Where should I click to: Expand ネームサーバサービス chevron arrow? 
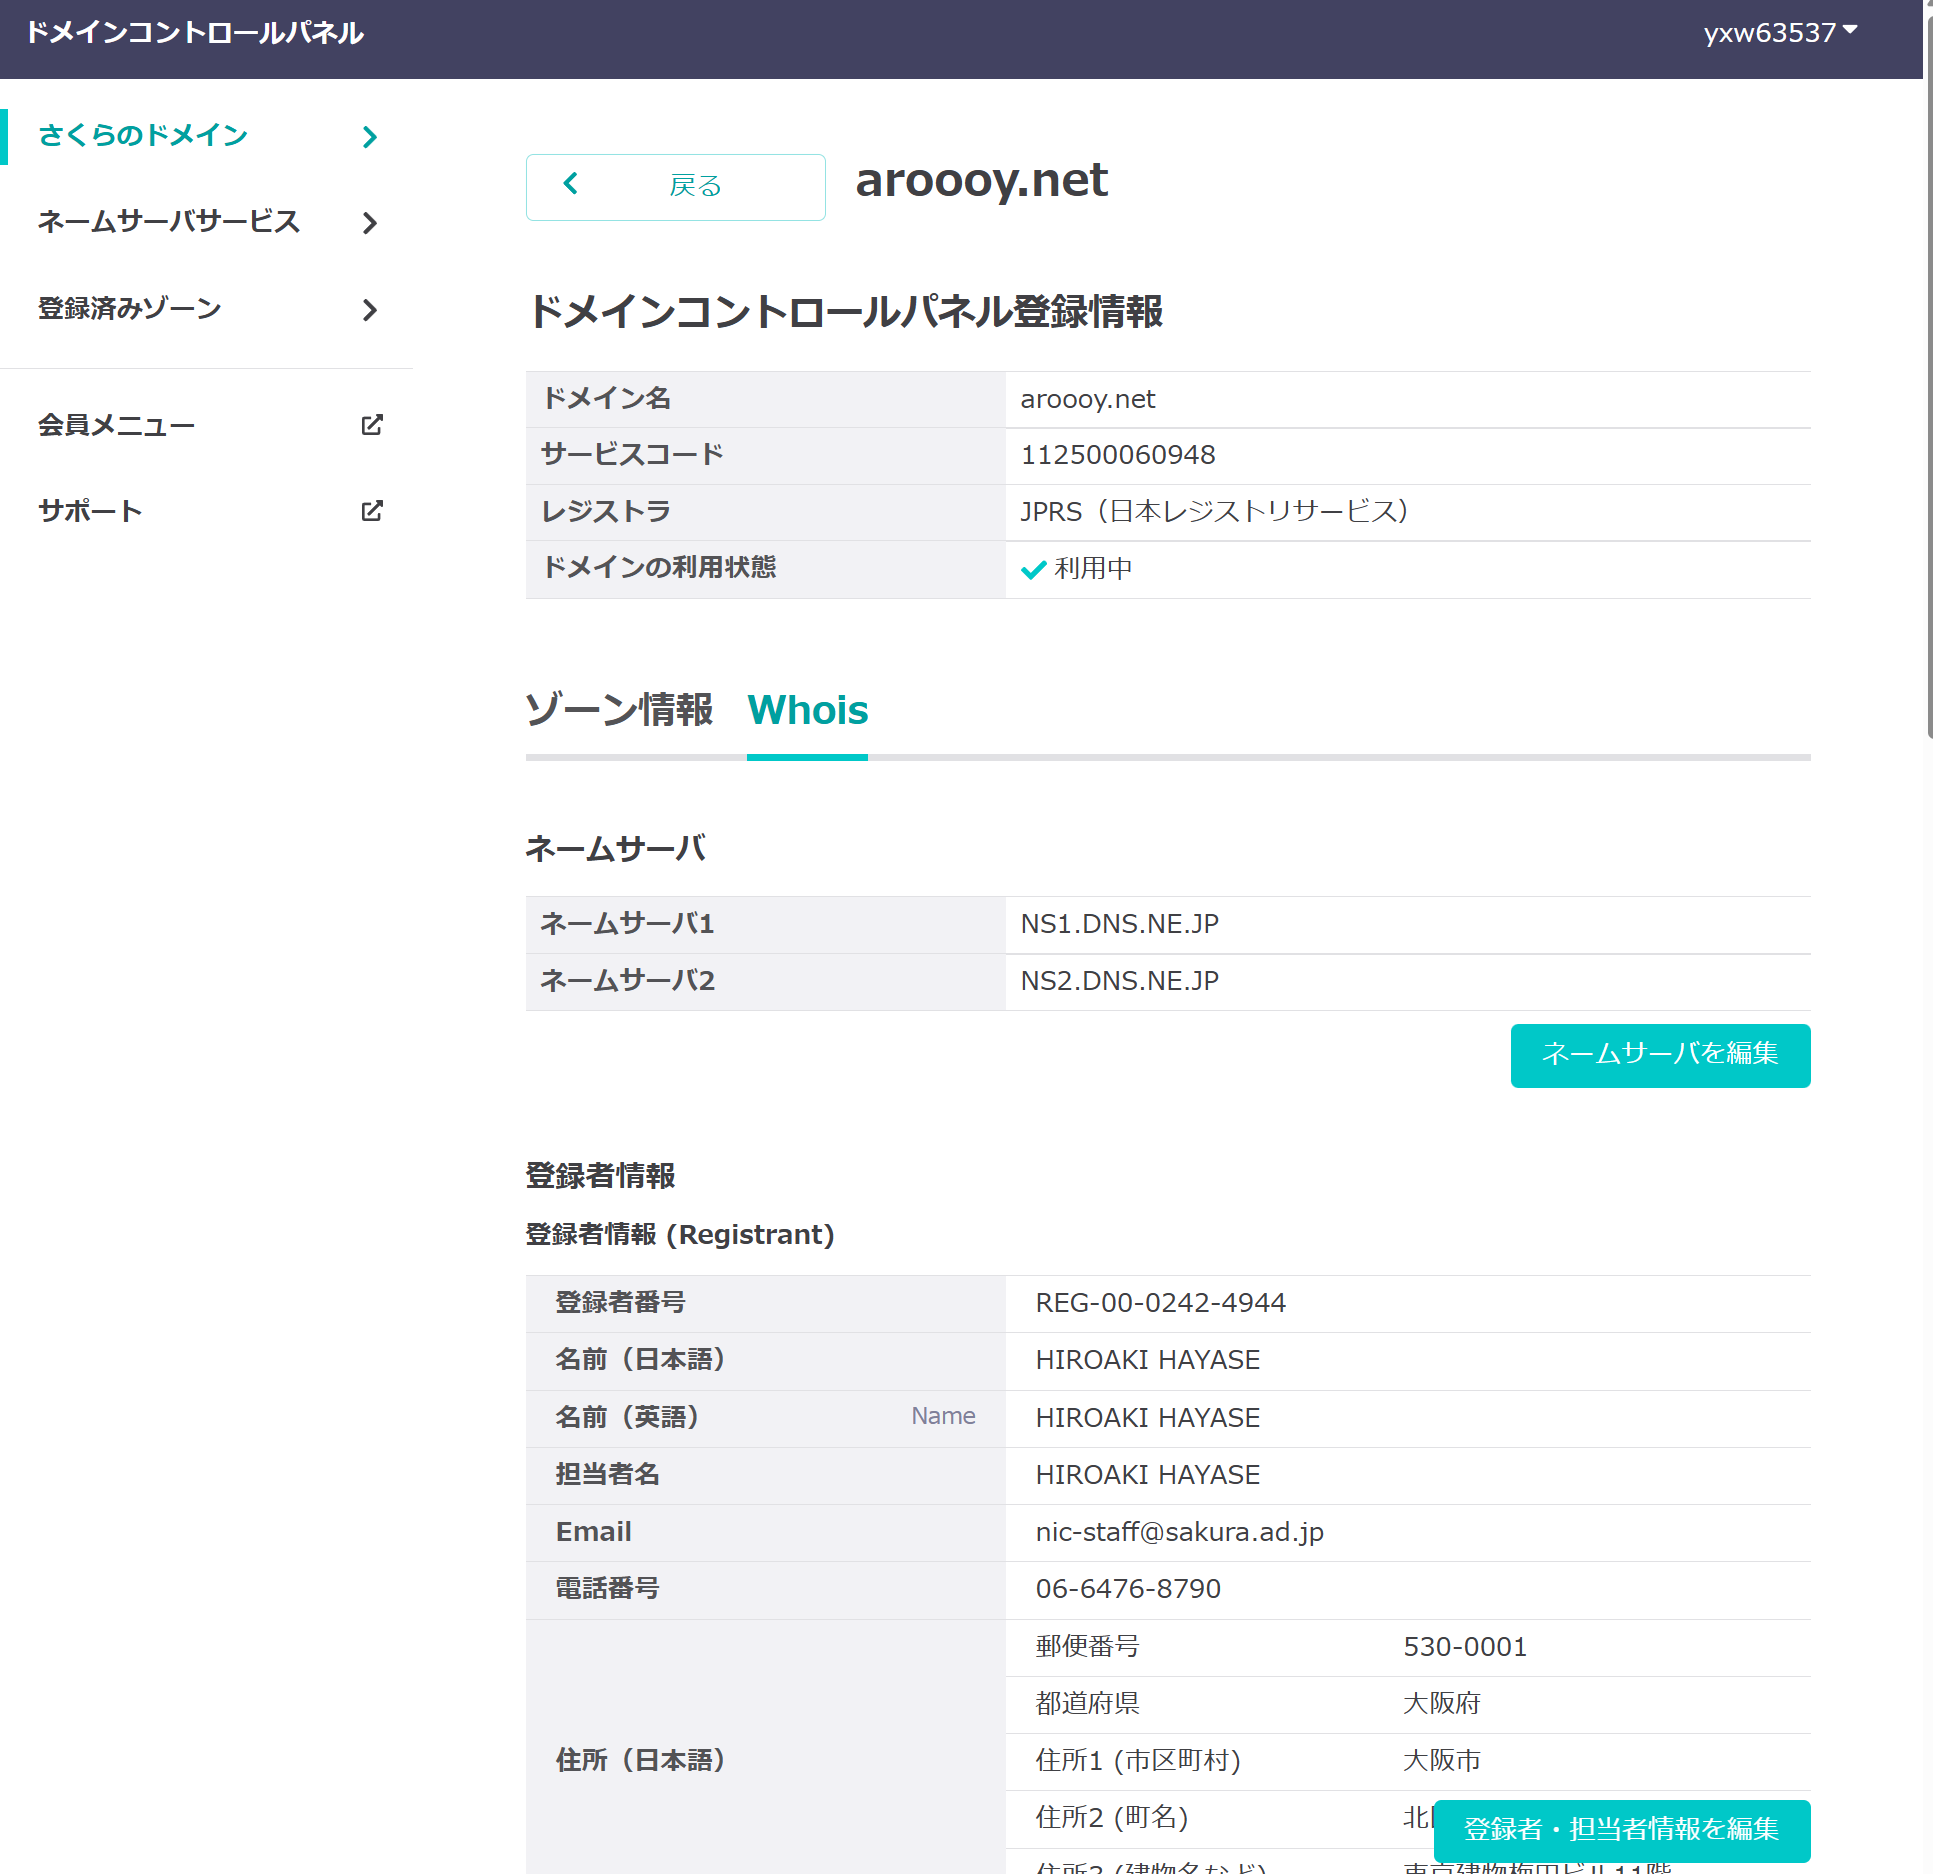(370, 223)
